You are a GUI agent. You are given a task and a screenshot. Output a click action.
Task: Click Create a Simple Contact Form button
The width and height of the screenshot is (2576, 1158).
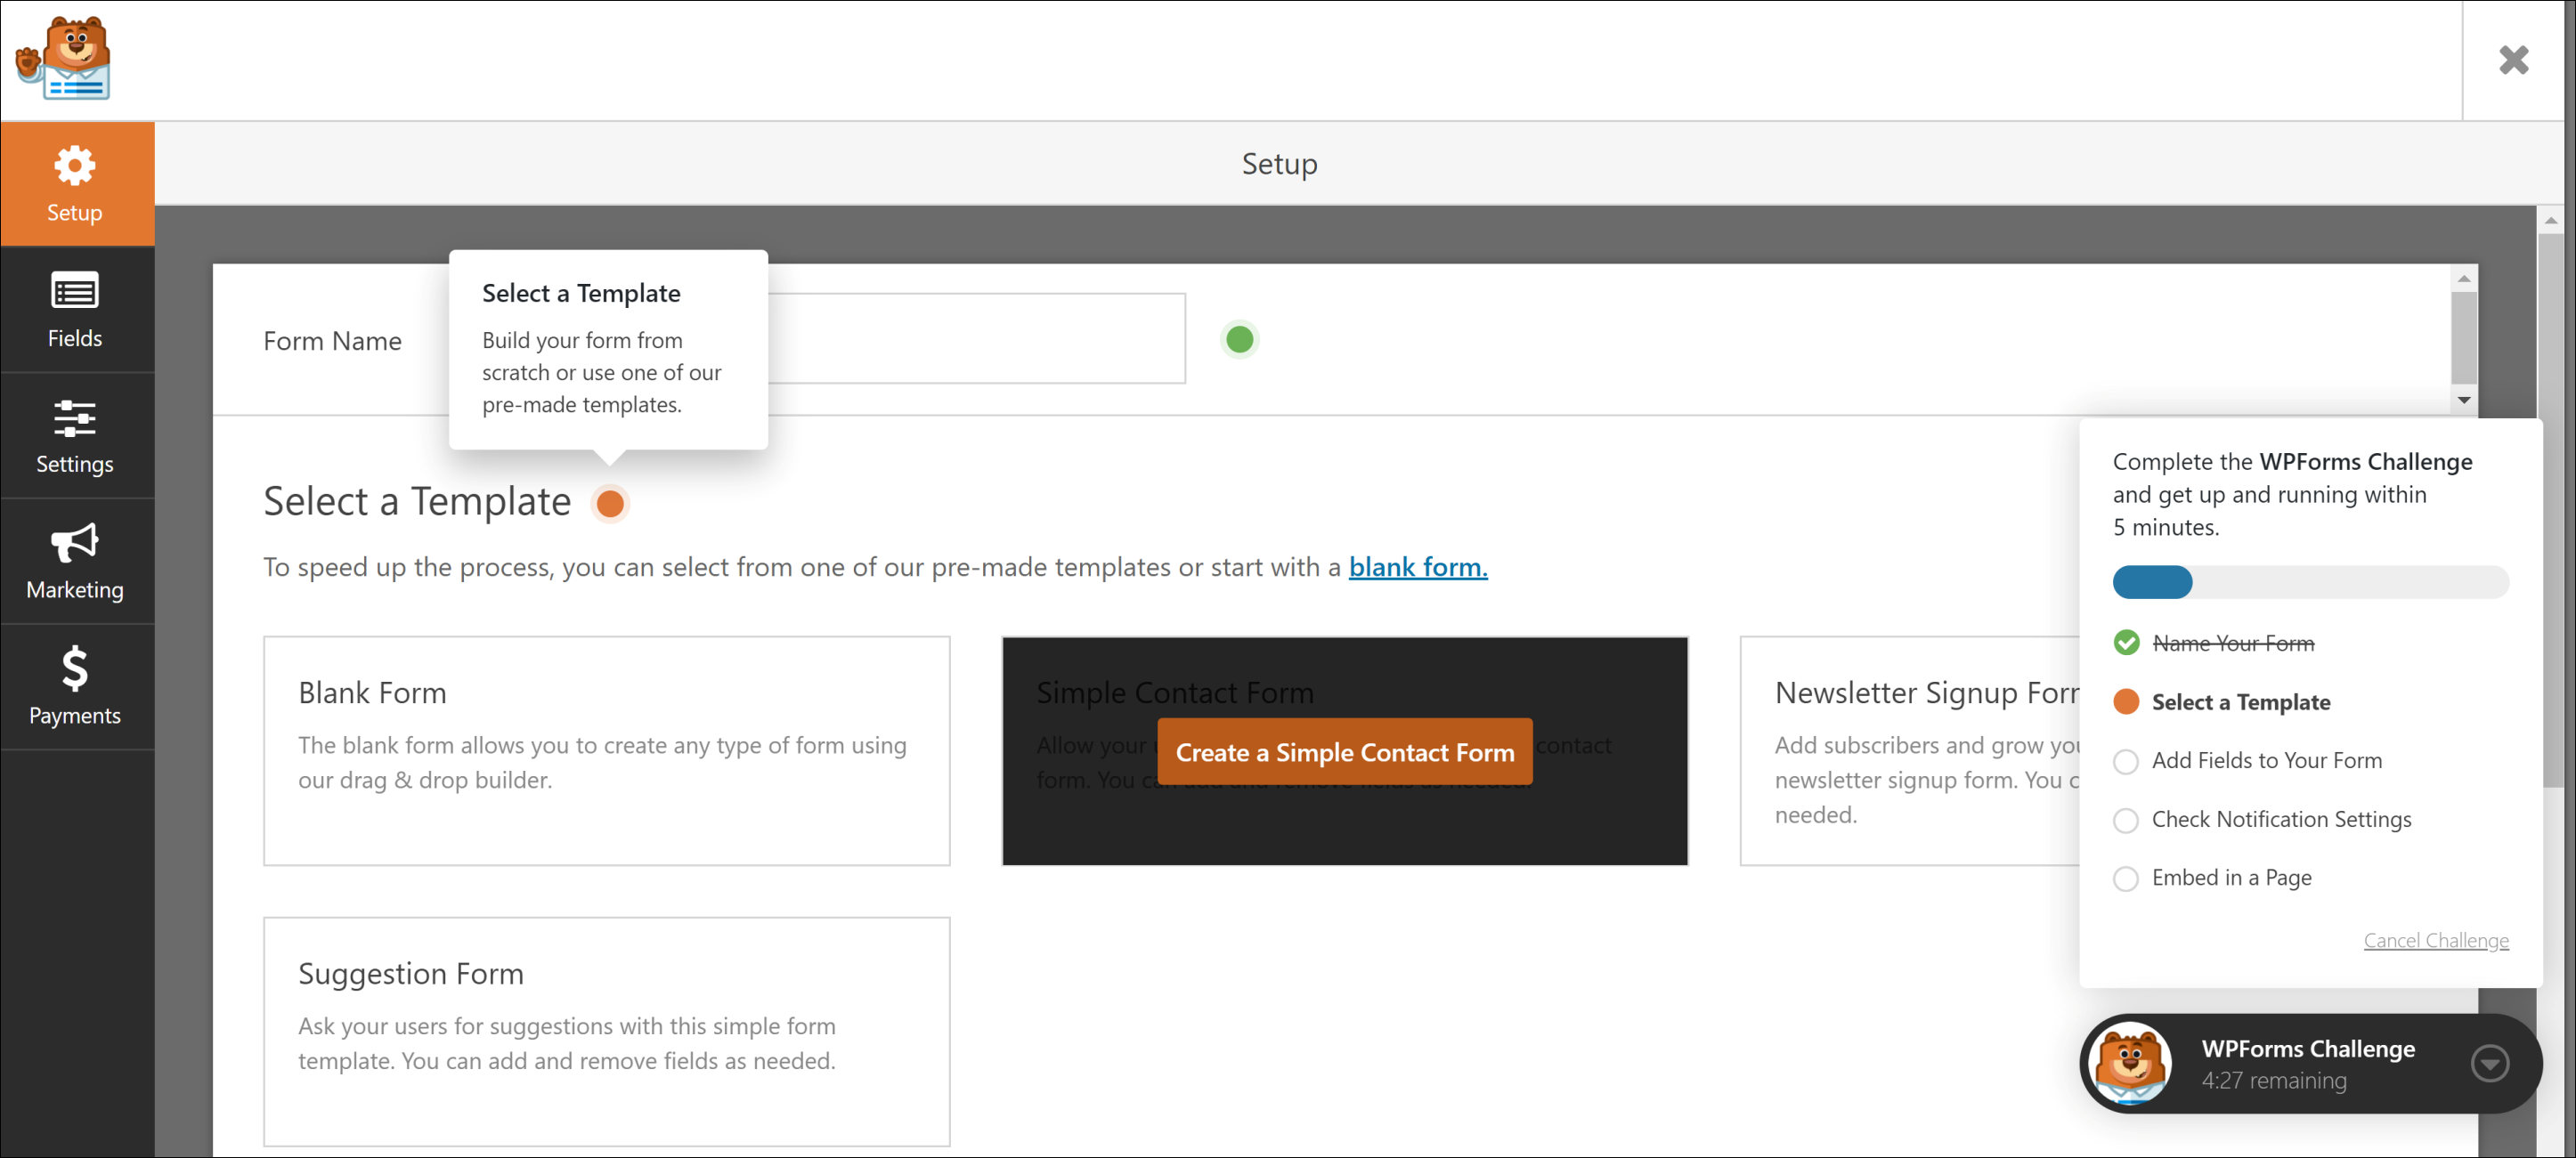pos(1344,752)
